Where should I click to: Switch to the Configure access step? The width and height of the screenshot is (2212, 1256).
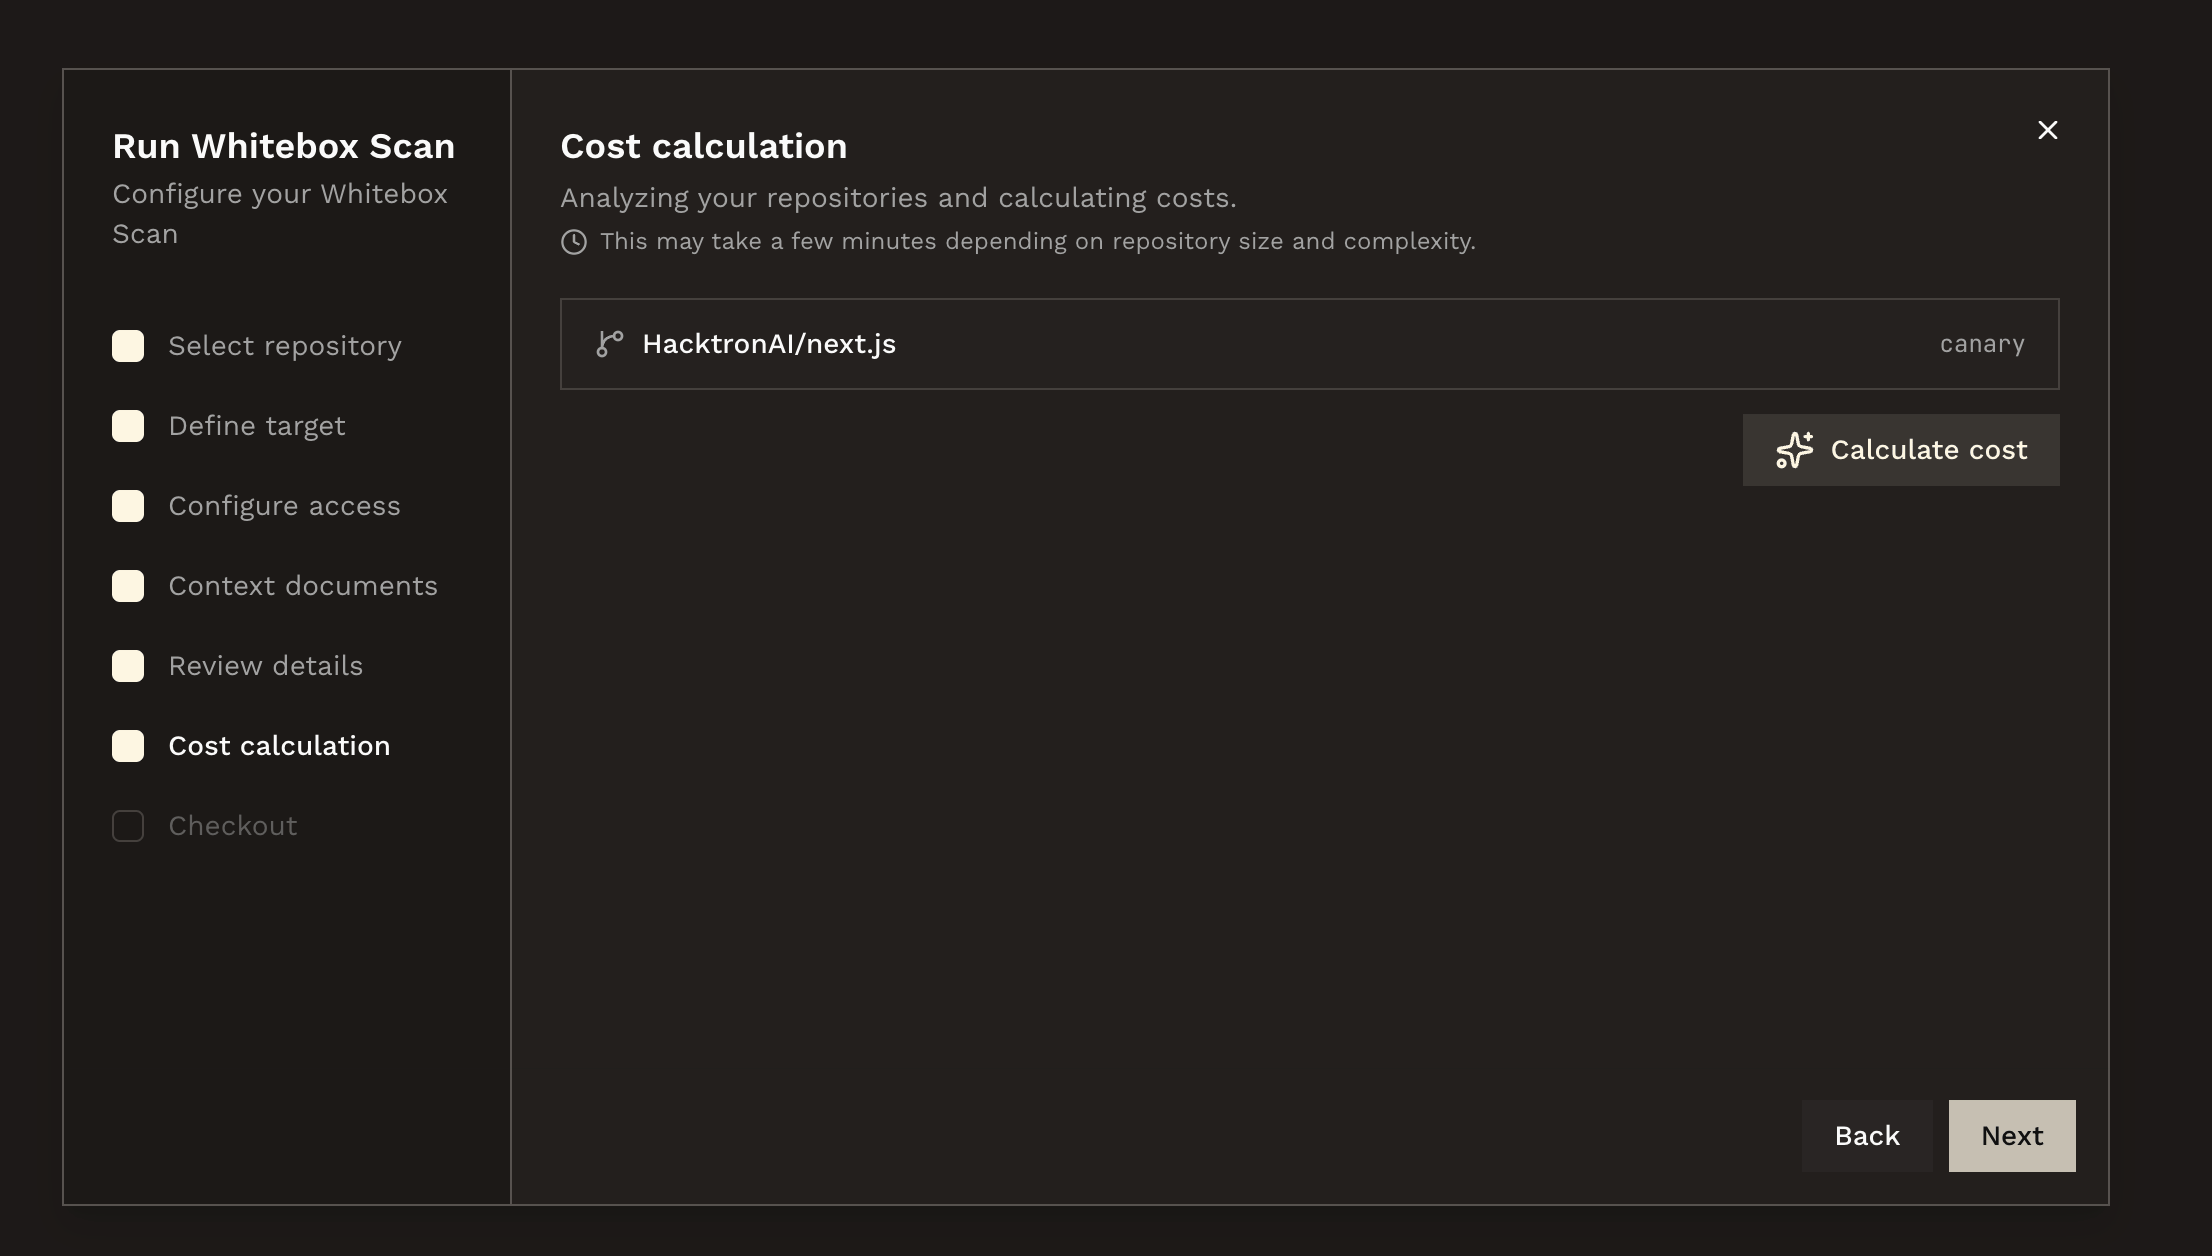[x=284, y=506]
